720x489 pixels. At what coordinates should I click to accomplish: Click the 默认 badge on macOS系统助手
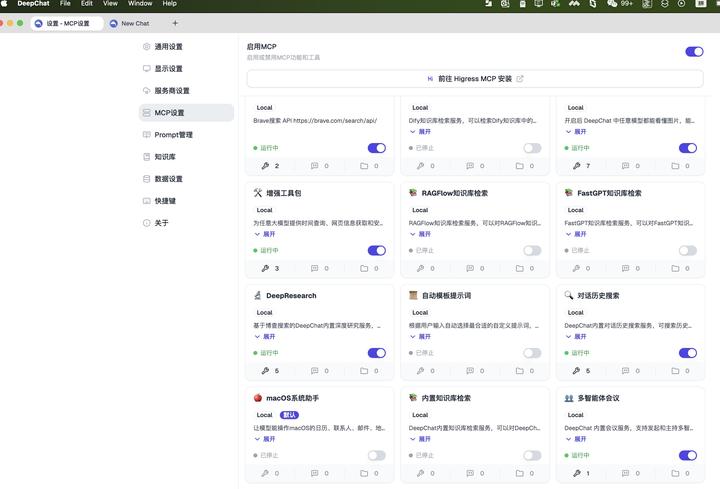(x=289, y=415)
